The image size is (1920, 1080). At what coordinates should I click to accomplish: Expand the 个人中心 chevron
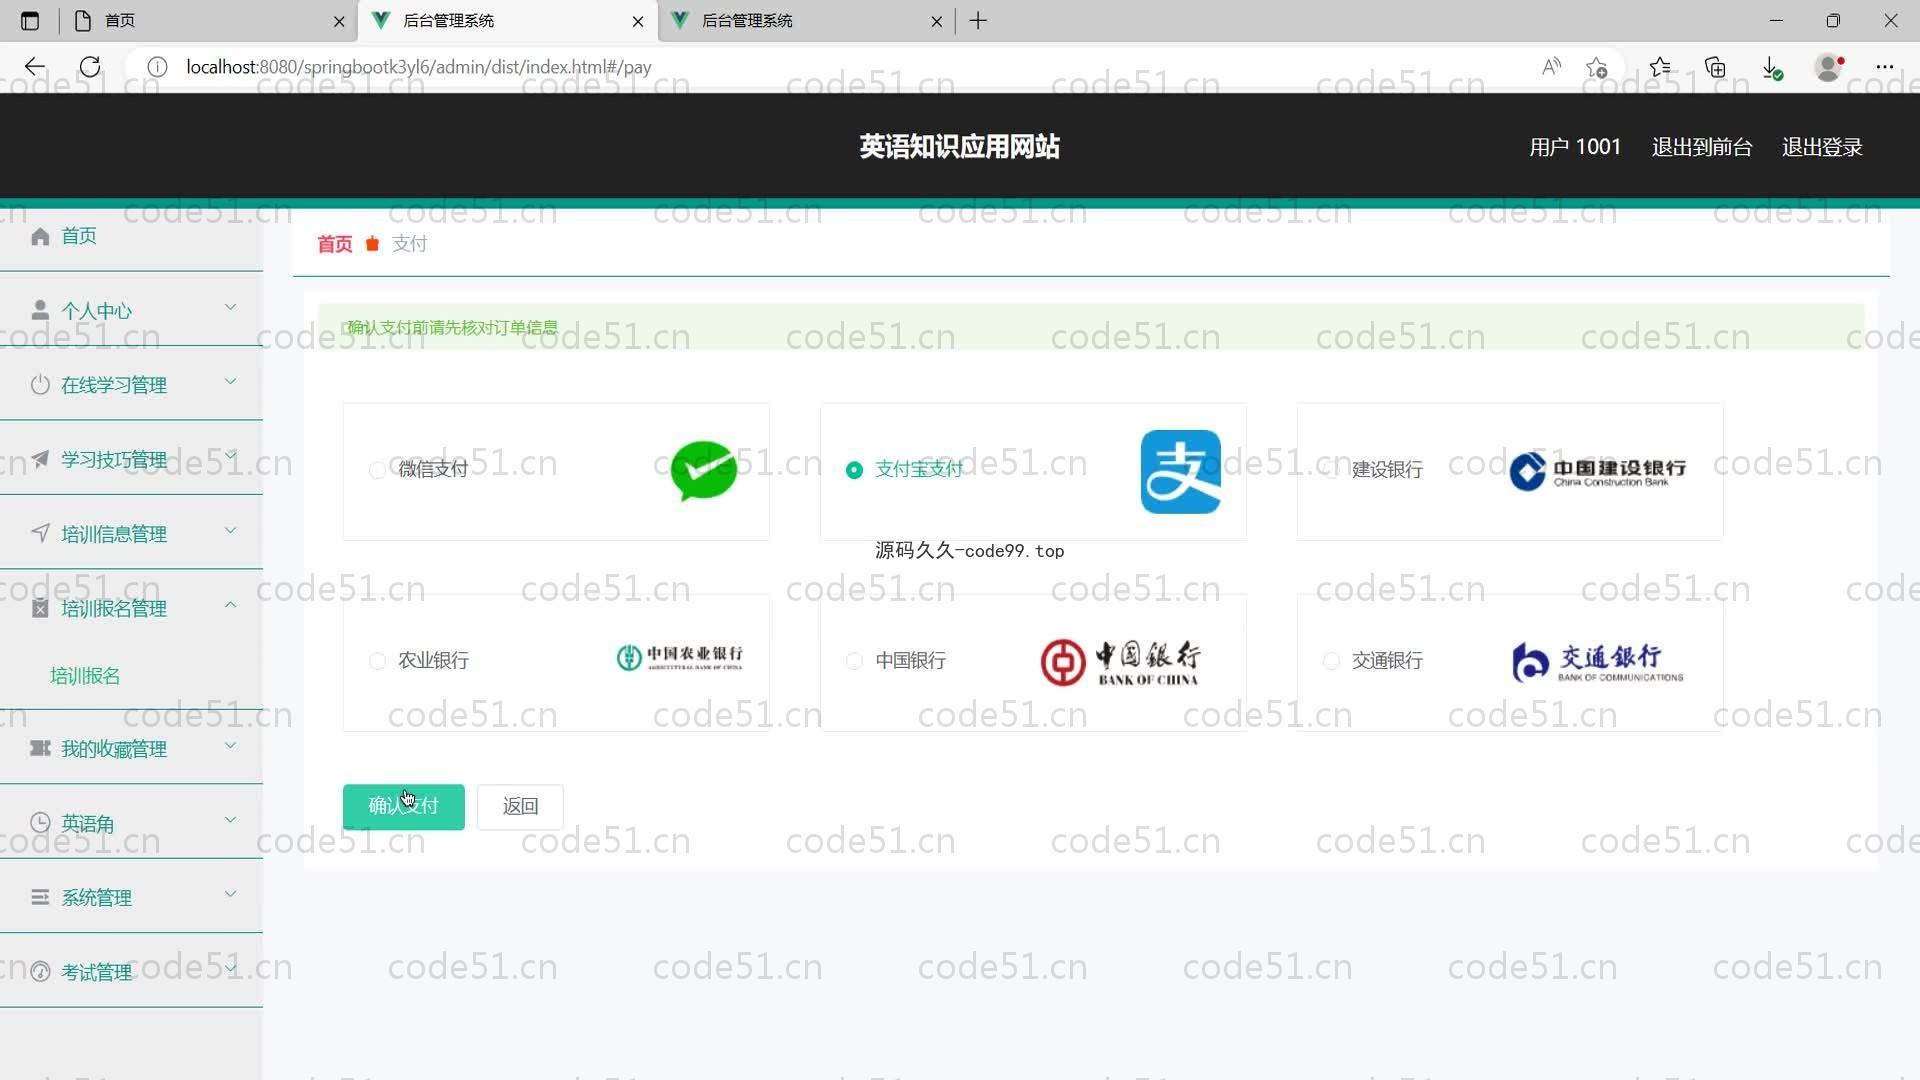(230, 307)
